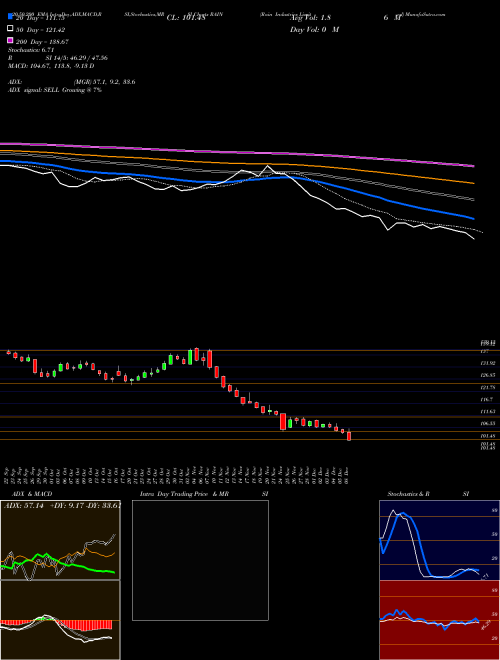The width and height of the screenshot is (500, 660).
Task: Click the empty Intra Day Trading chart box
Action: pos(200,560)
